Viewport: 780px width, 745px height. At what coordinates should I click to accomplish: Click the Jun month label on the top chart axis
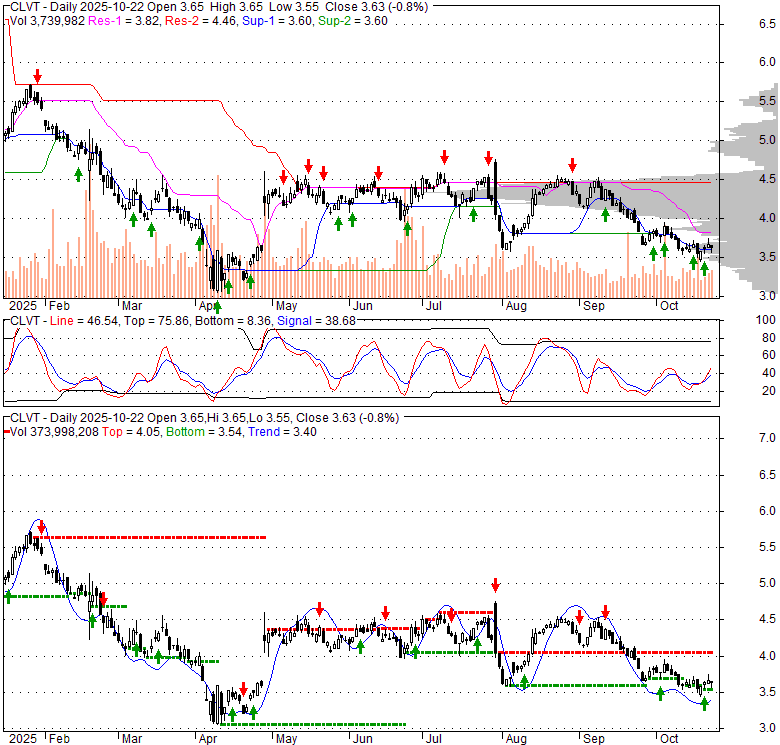click(x=363, y=306)
